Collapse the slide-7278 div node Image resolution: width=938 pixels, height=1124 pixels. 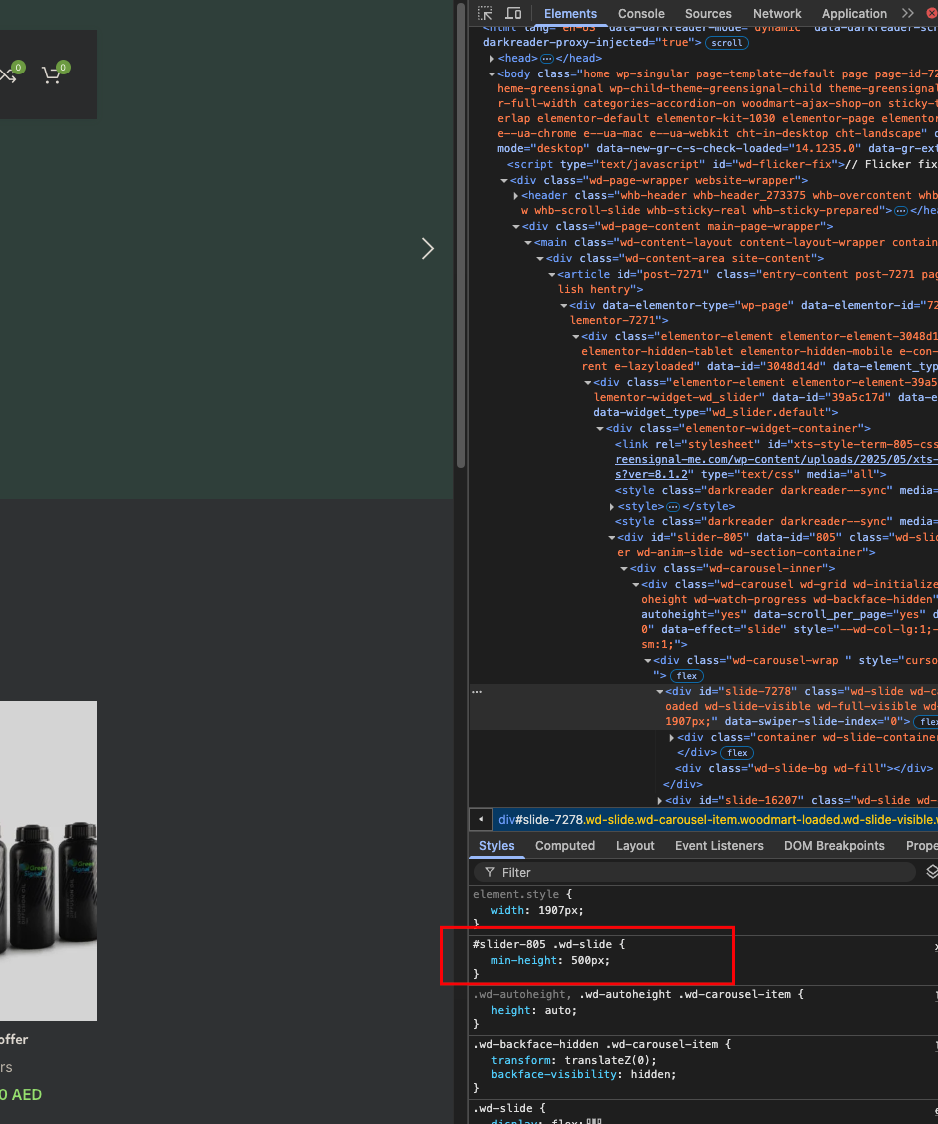659,692
